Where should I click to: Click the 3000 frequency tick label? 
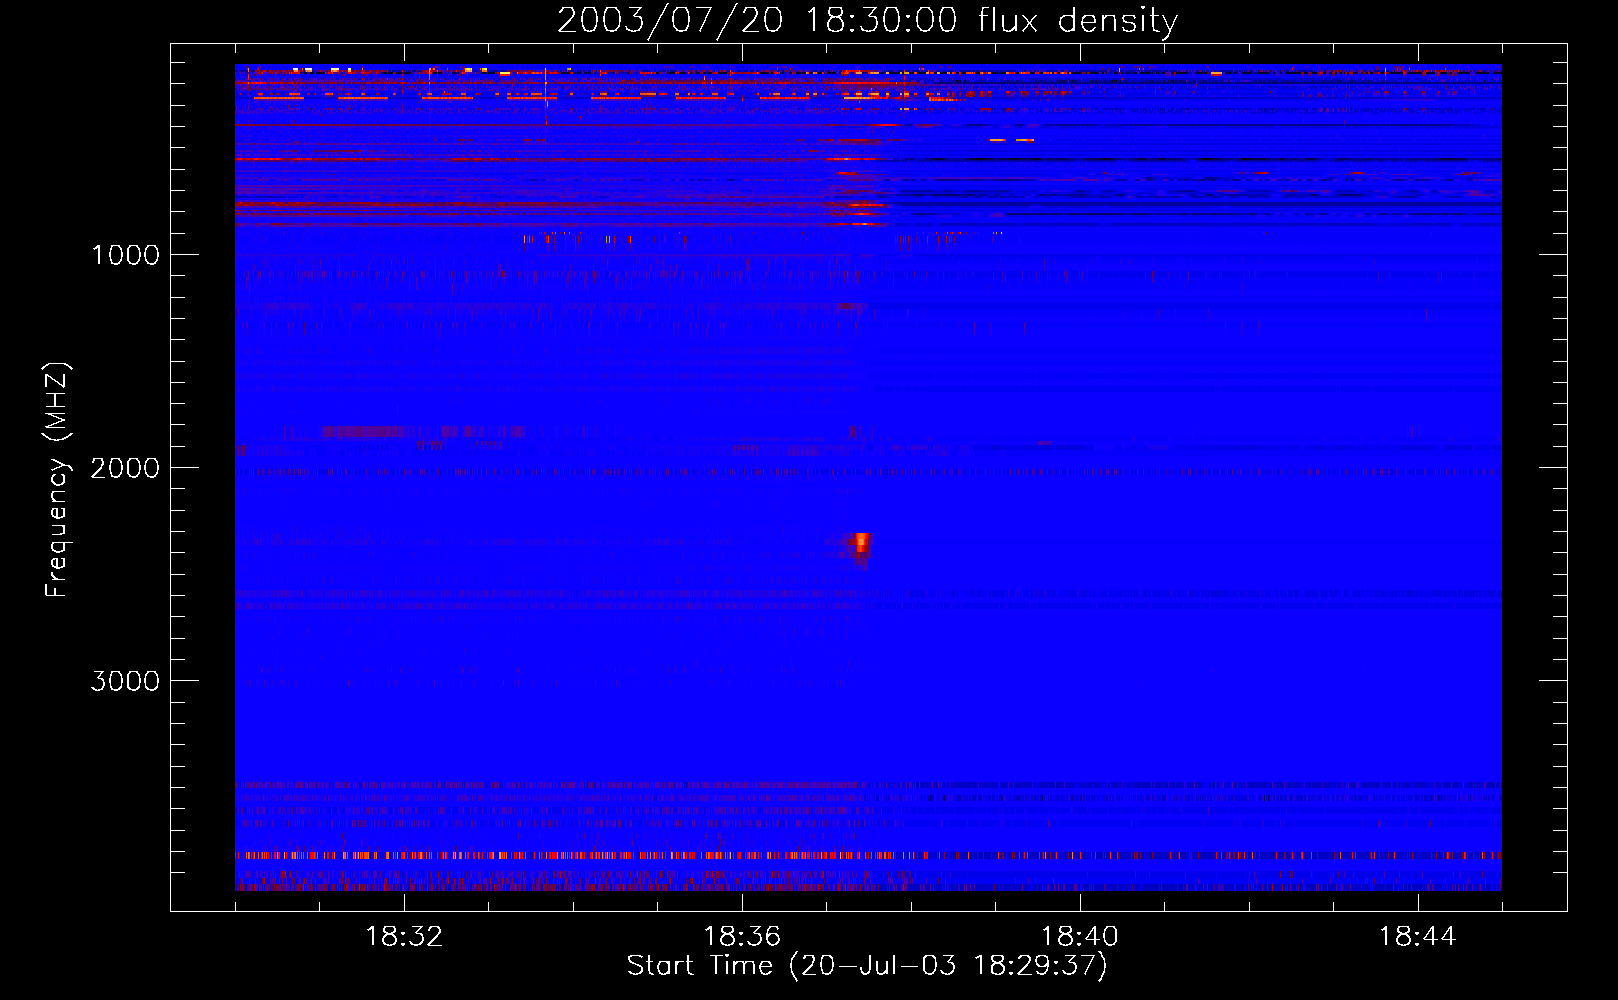125,681
